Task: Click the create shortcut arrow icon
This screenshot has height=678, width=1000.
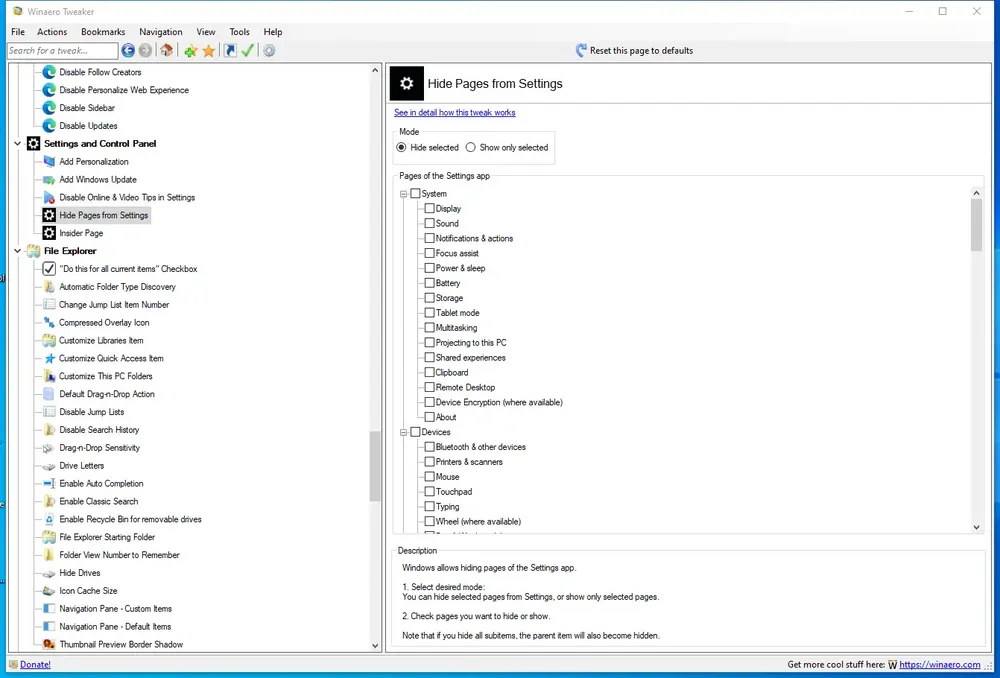Action: (230, 50)
